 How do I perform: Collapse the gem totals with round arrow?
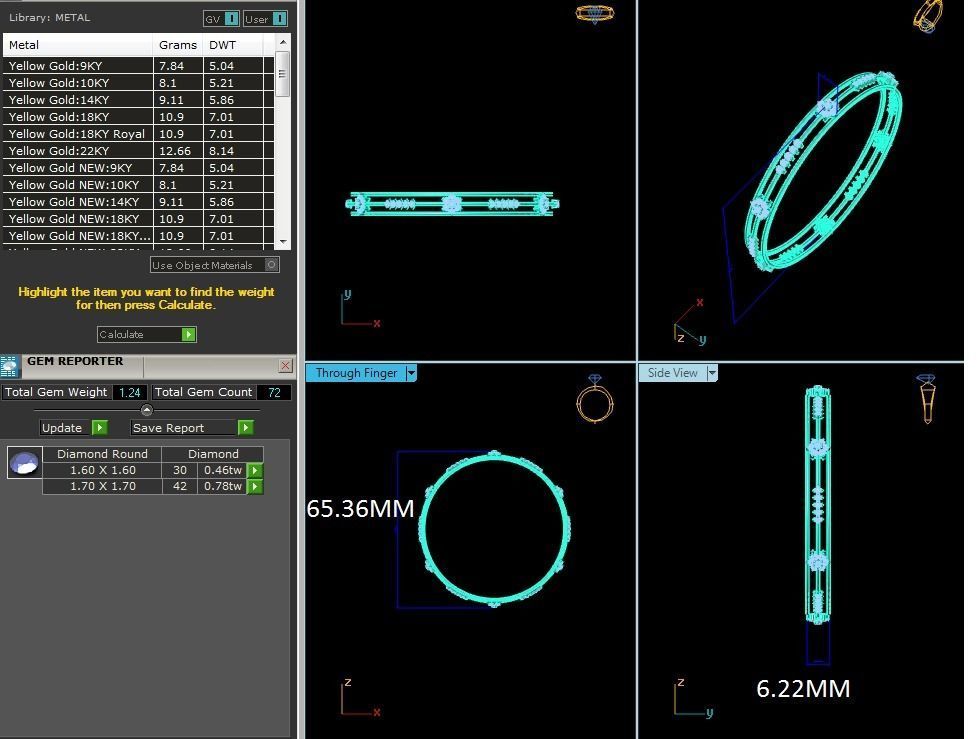pyautogui.click(x=147, y=410)
